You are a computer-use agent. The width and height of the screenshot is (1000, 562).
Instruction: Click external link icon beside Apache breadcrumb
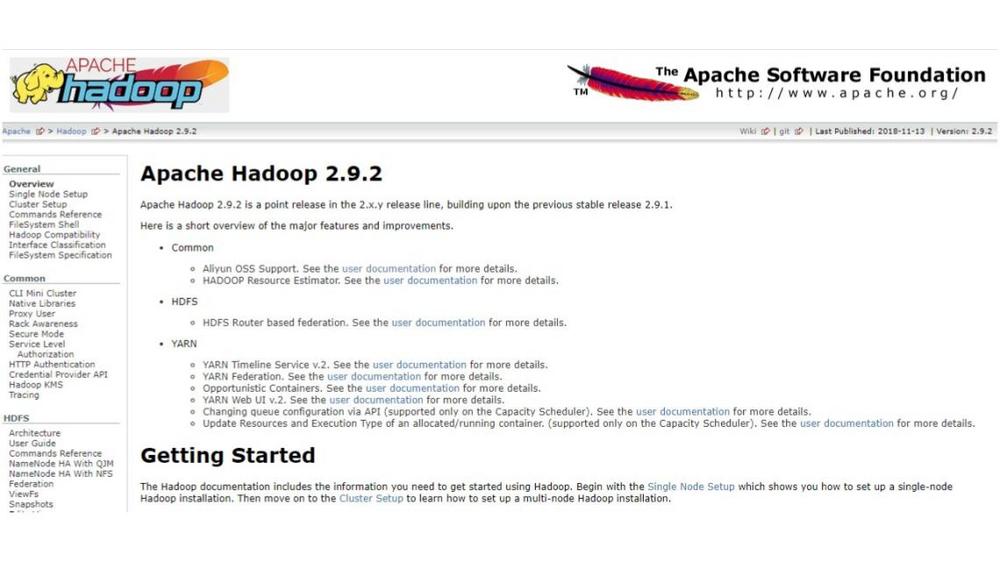tap(40, 131)
